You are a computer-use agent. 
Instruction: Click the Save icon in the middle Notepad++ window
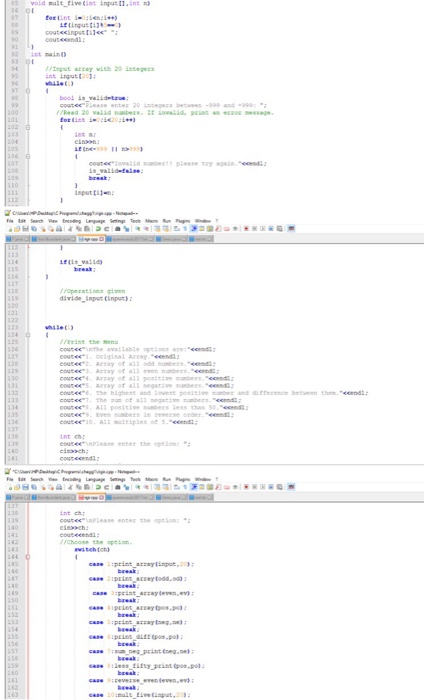(25, 229)
